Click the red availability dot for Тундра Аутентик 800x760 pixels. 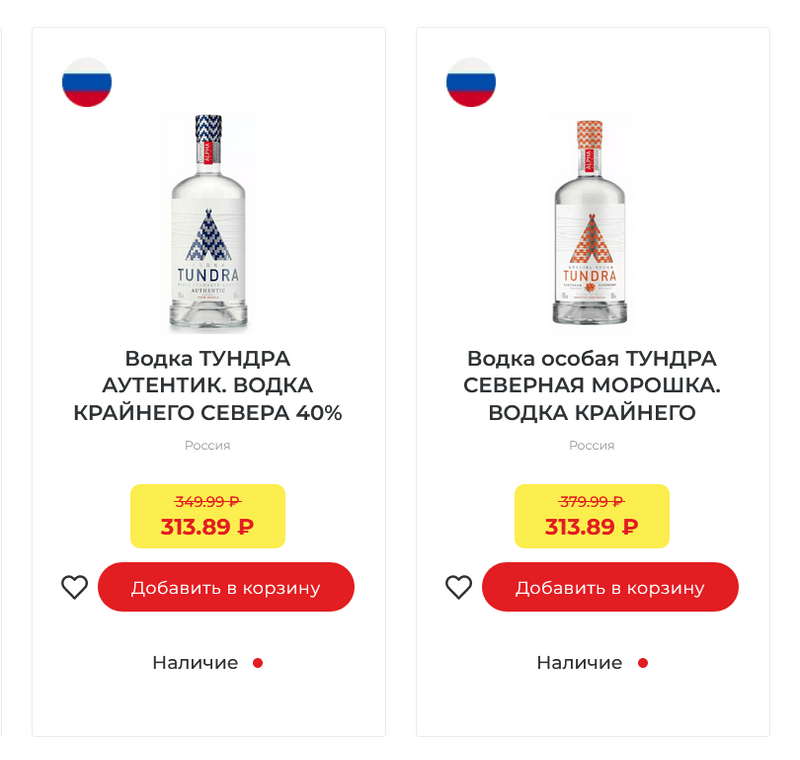258,663
